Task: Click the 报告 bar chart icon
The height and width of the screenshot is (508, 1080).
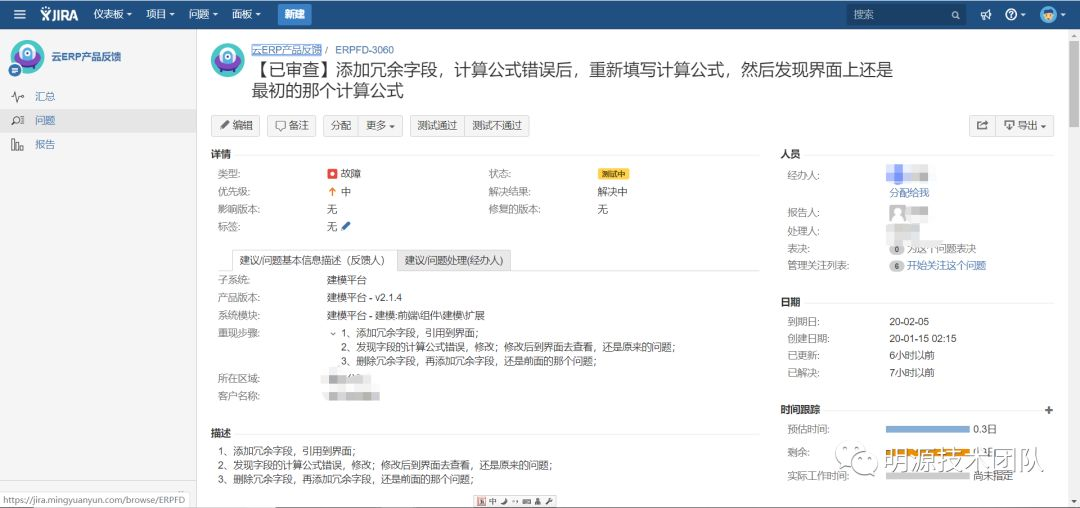Action: coord(18,145)
